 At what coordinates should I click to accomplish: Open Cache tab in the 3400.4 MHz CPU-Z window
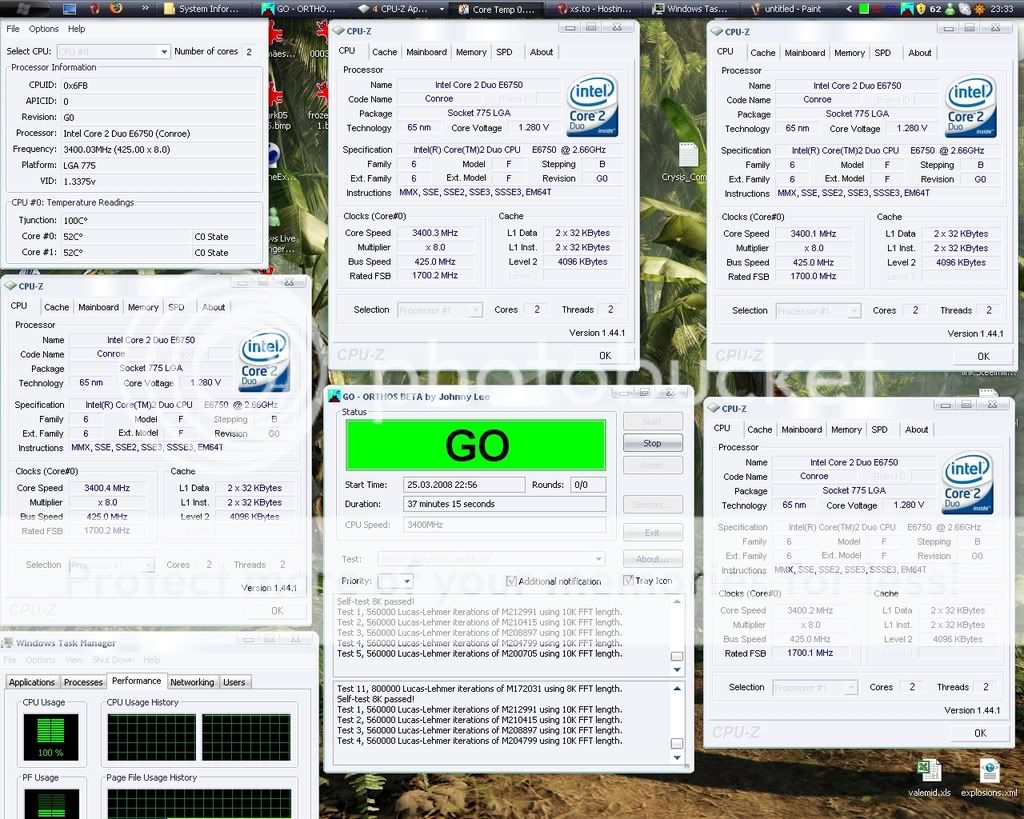coord(56,307)
